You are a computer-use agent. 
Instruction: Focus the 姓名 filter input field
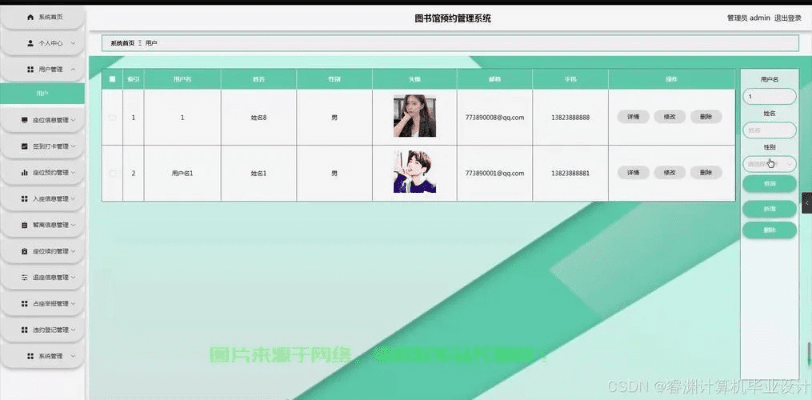pyautogui.click(x=769, y=131)
